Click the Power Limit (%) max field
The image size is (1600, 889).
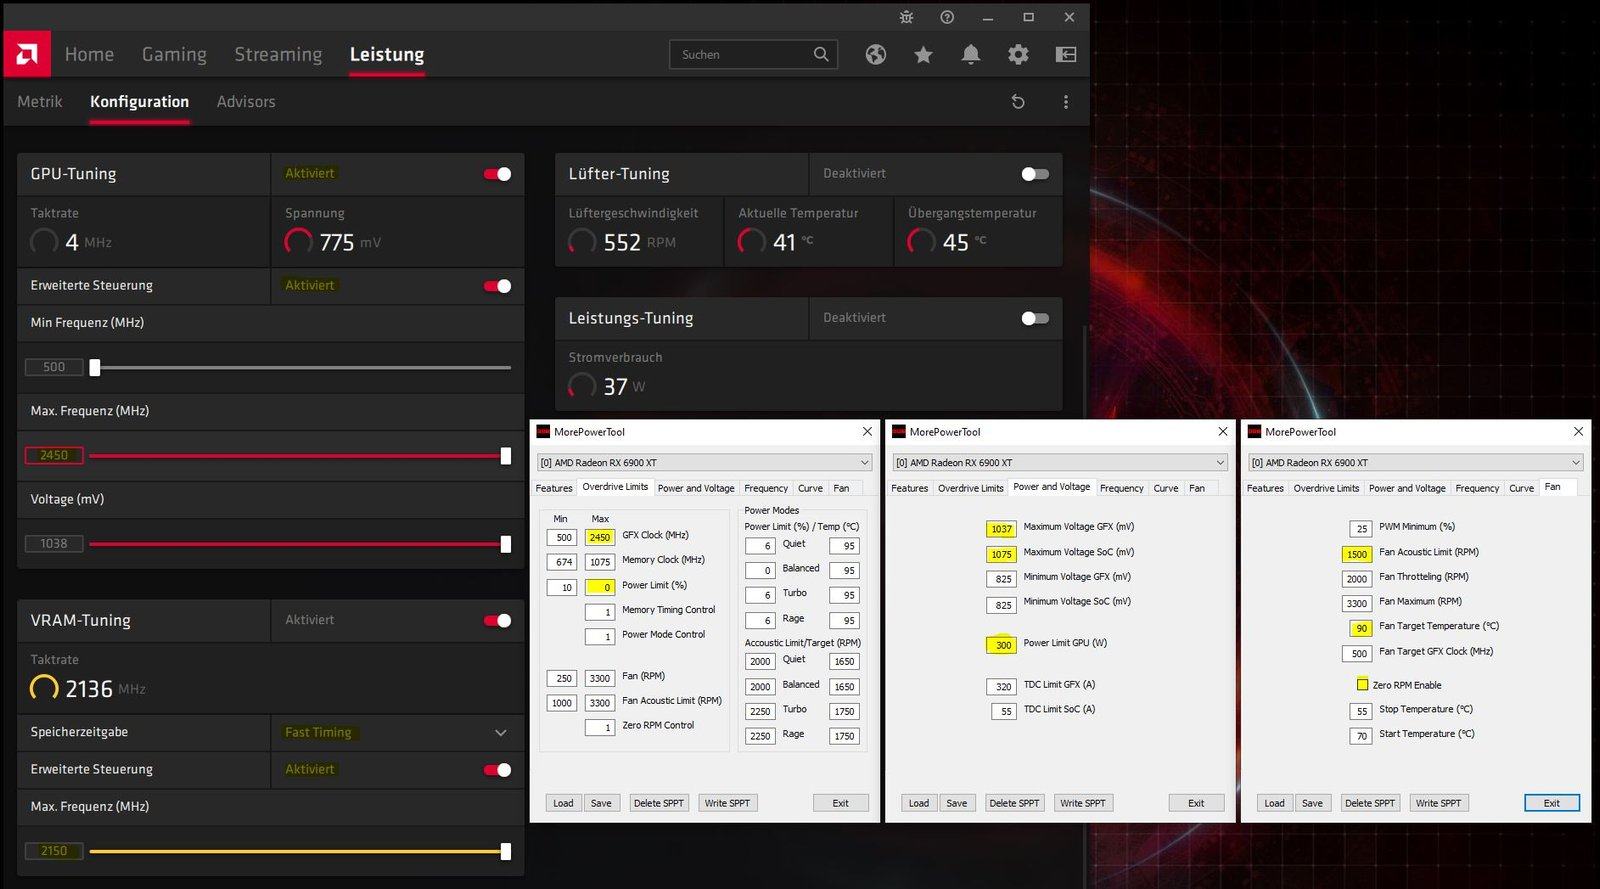click(x=600, y=587)
